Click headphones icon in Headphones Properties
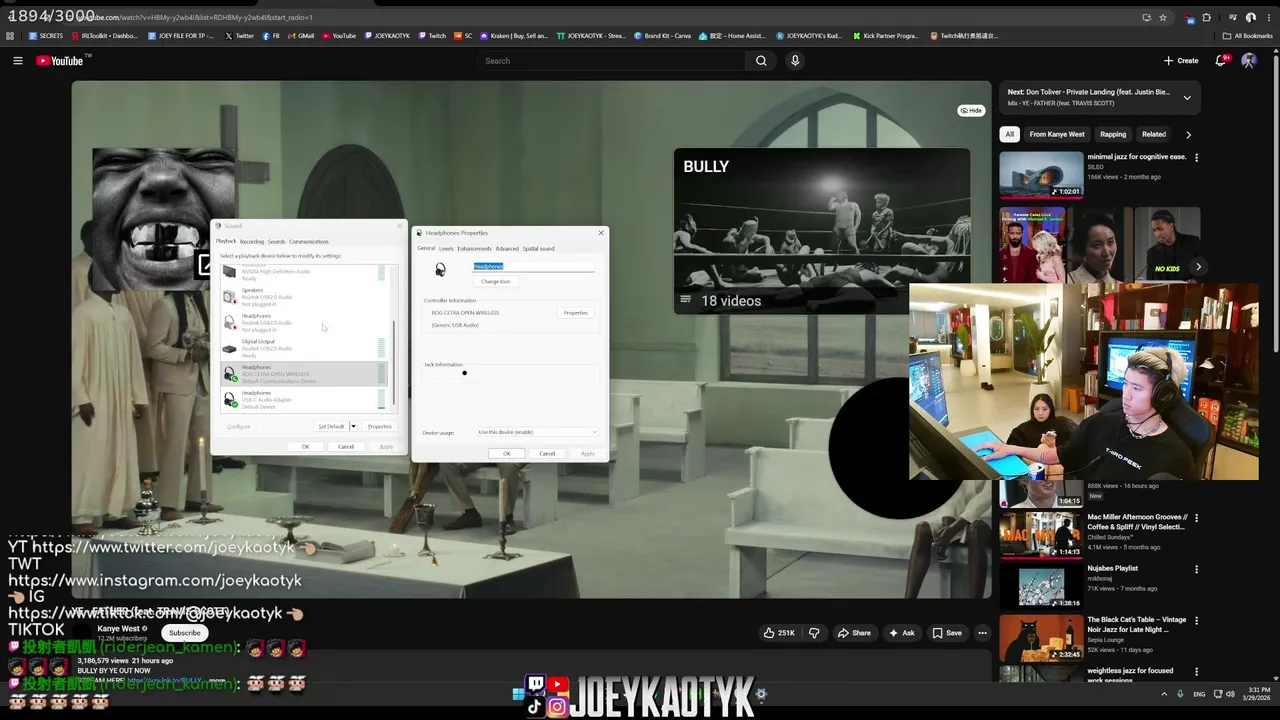 click(440, 269)
